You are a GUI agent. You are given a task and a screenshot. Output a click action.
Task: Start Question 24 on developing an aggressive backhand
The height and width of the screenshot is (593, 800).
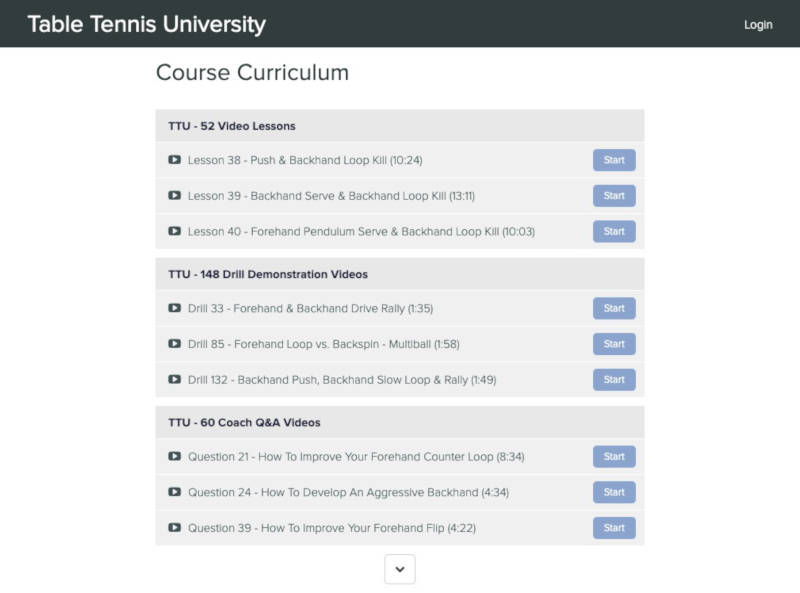[x=614, y=492]
